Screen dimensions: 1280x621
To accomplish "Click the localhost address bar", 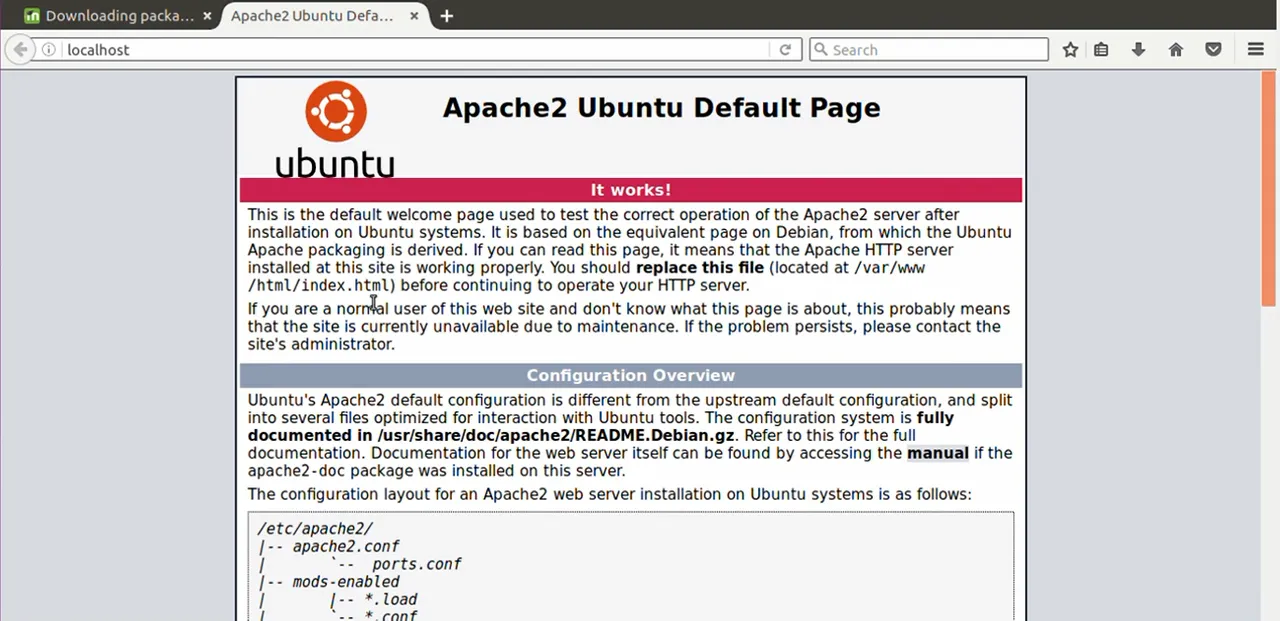I will click(415, 50).
